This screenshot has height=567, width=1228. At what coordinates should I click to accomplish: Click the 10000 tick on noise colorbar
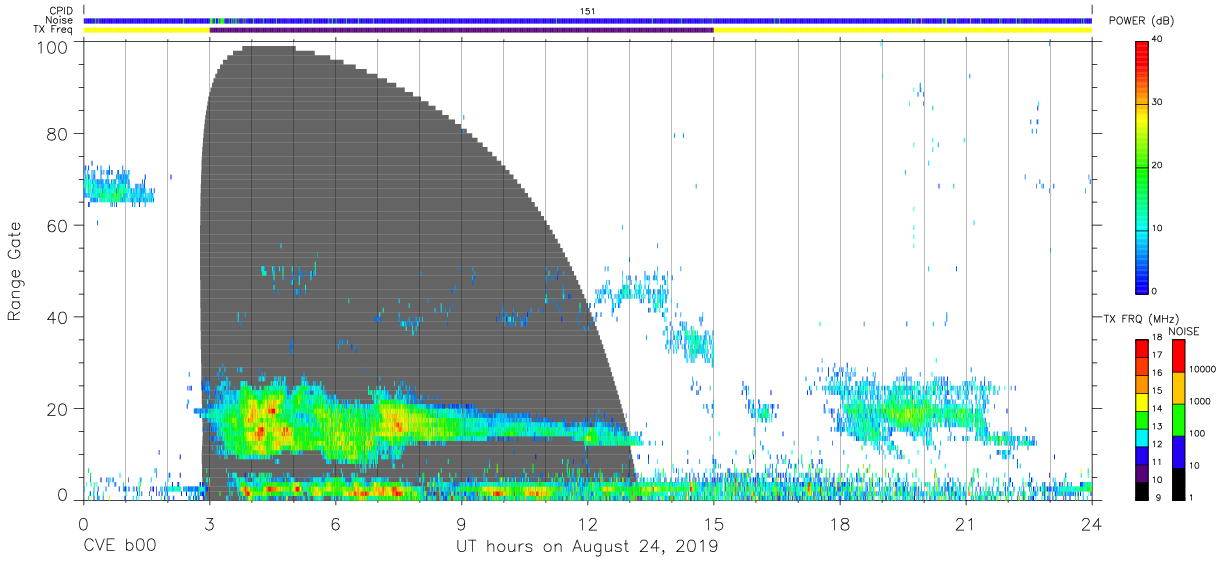[x=1201, y=369]
